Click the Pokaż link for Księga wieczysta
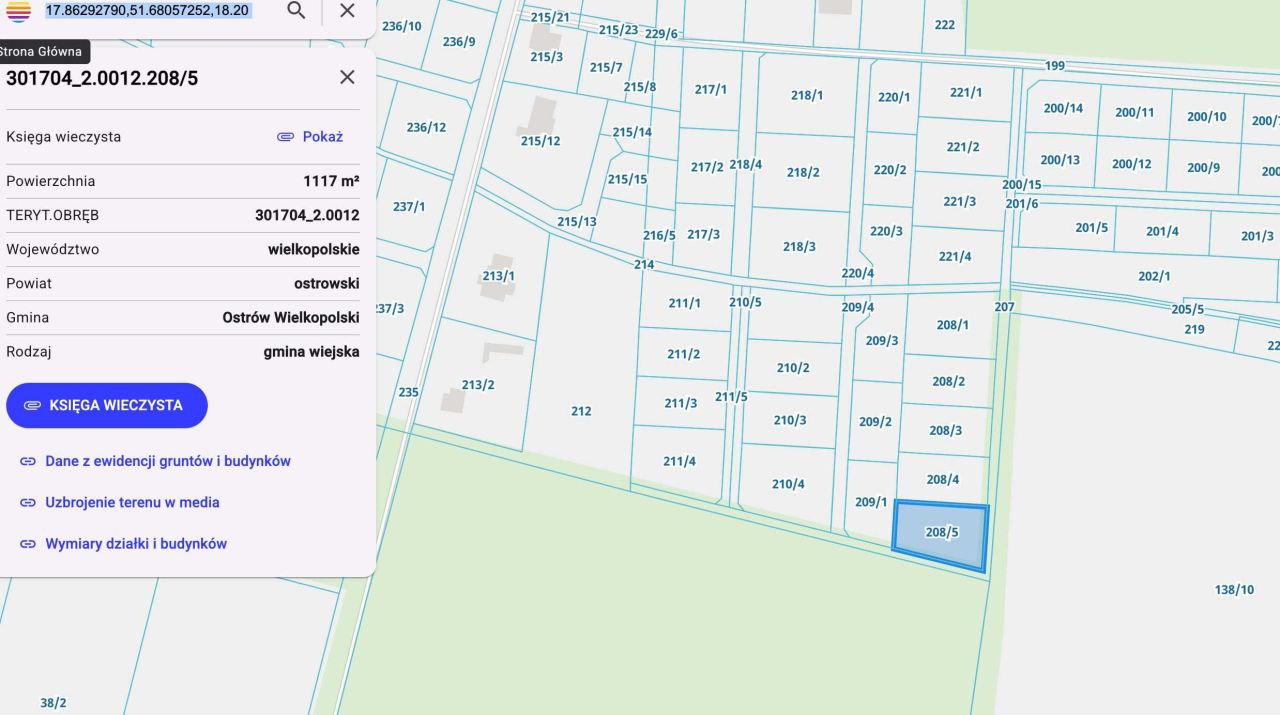The image size is (1280, 715). click(310, 137)
